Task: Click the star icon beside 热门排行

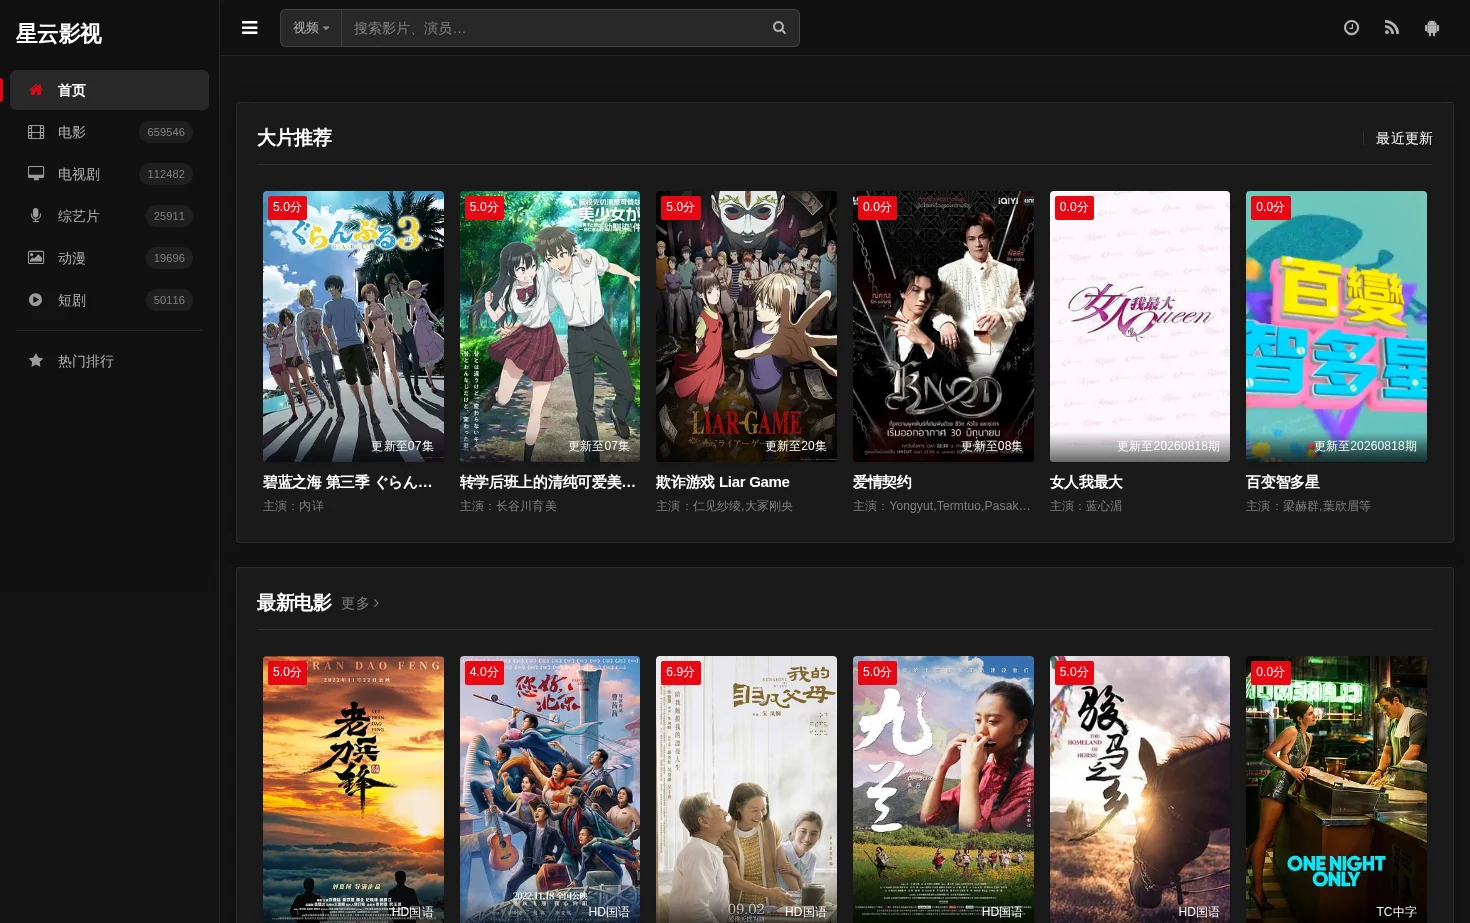Action: click(x=36, y=361)
